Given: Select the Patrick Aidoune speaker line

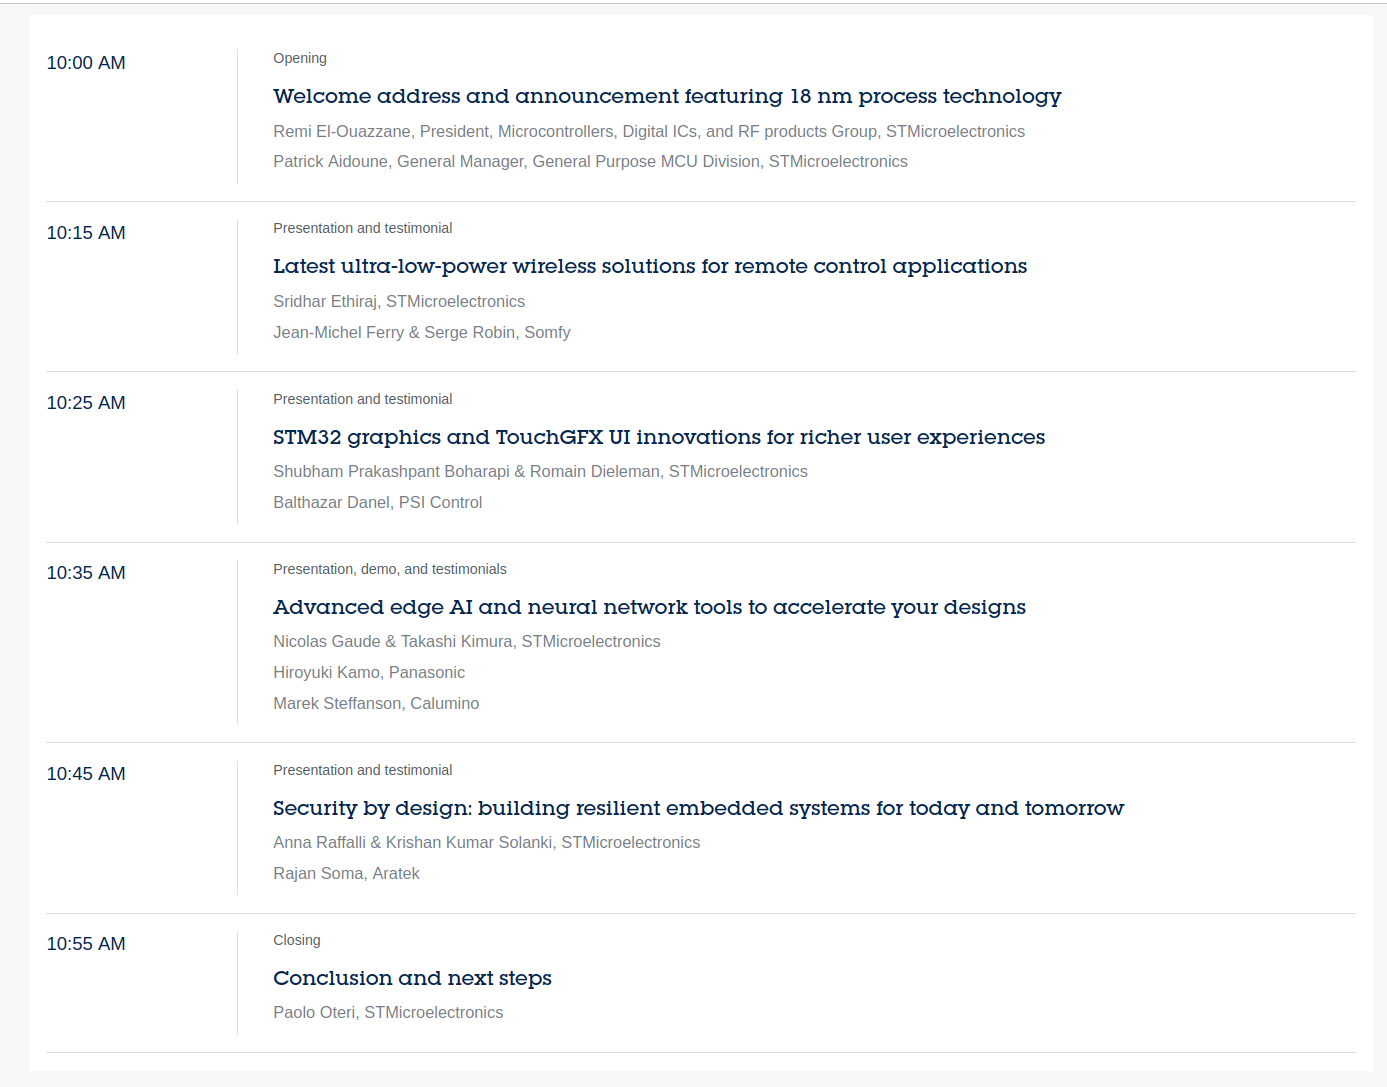Looking at the screenshot, I should coord(590,161).
